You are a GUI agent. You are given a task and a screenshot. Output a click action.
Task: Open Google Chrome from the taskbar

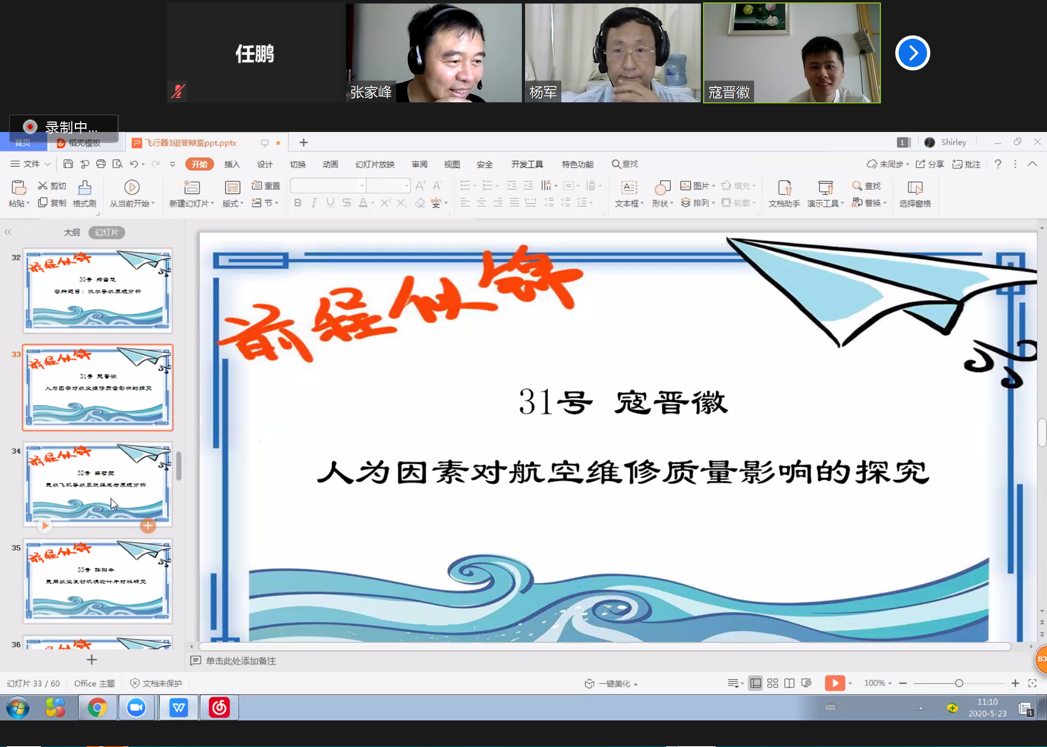(97, 707)
